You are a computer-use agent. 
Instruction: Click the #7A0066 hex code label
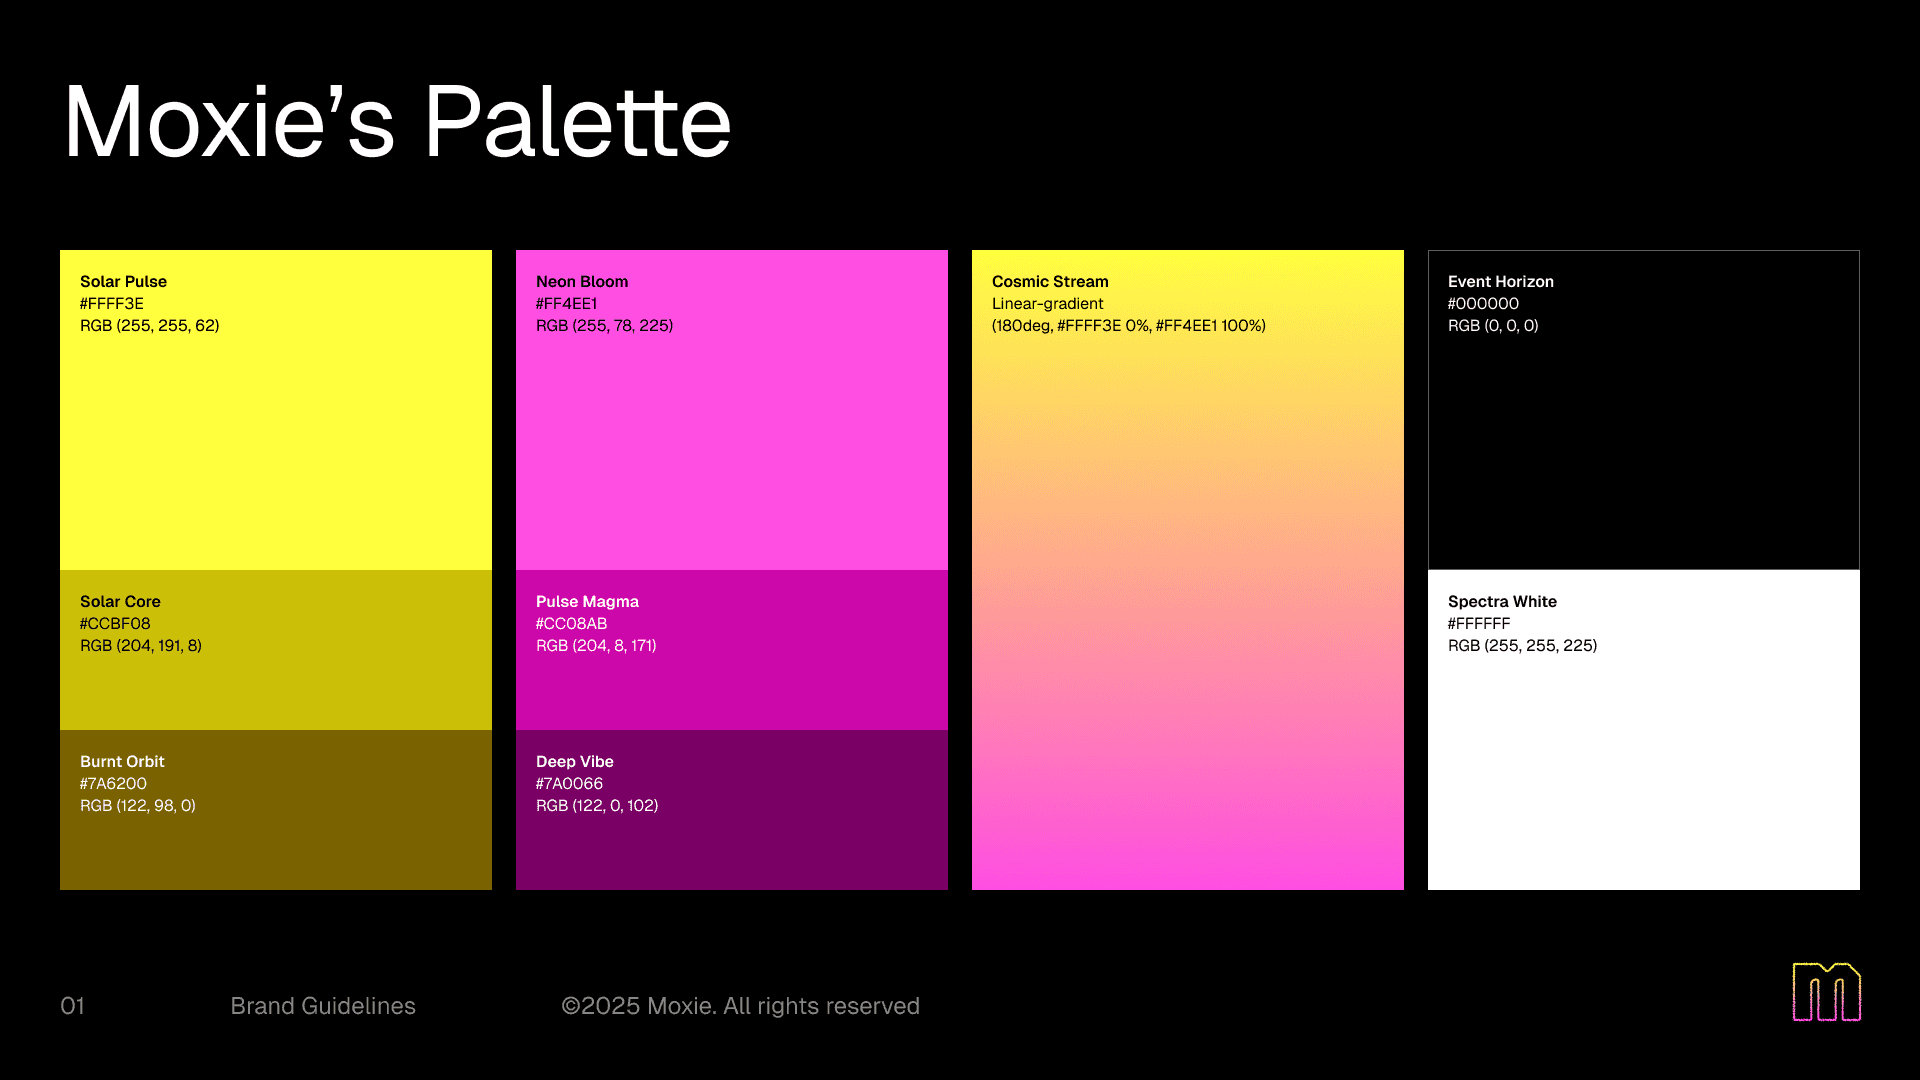(x=569, y=784)
